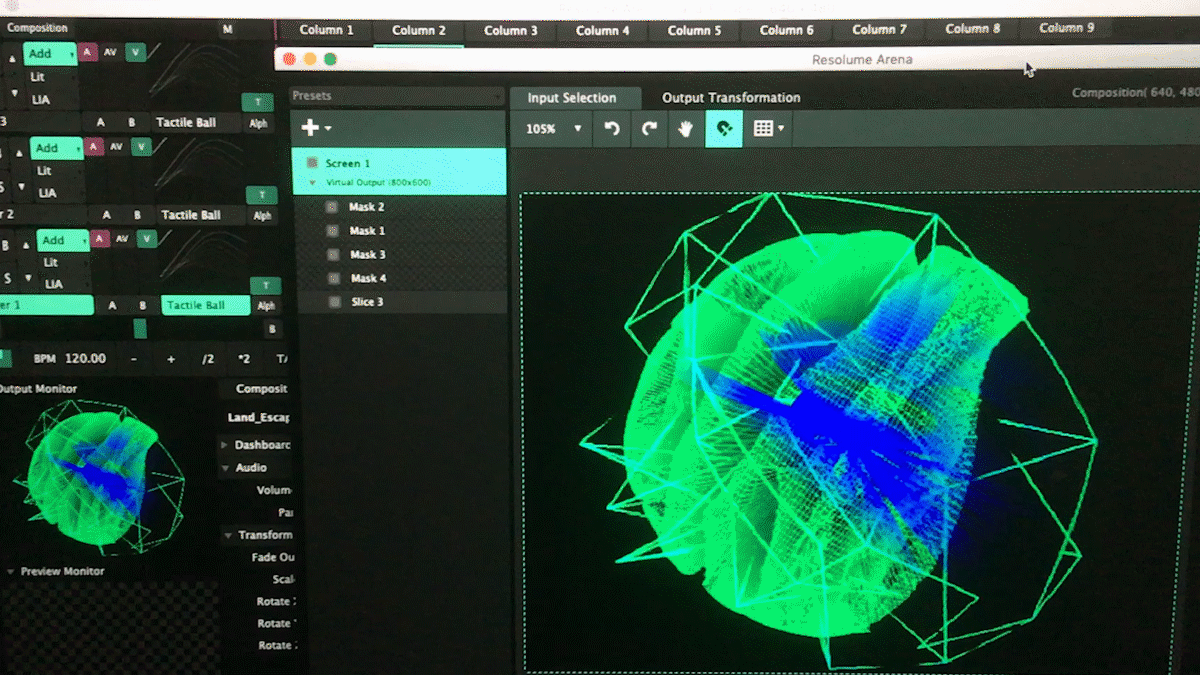Collapse the Virtual Output (800x600) entry
This screenshot has height=675, width=1200.
click(314, 183)
